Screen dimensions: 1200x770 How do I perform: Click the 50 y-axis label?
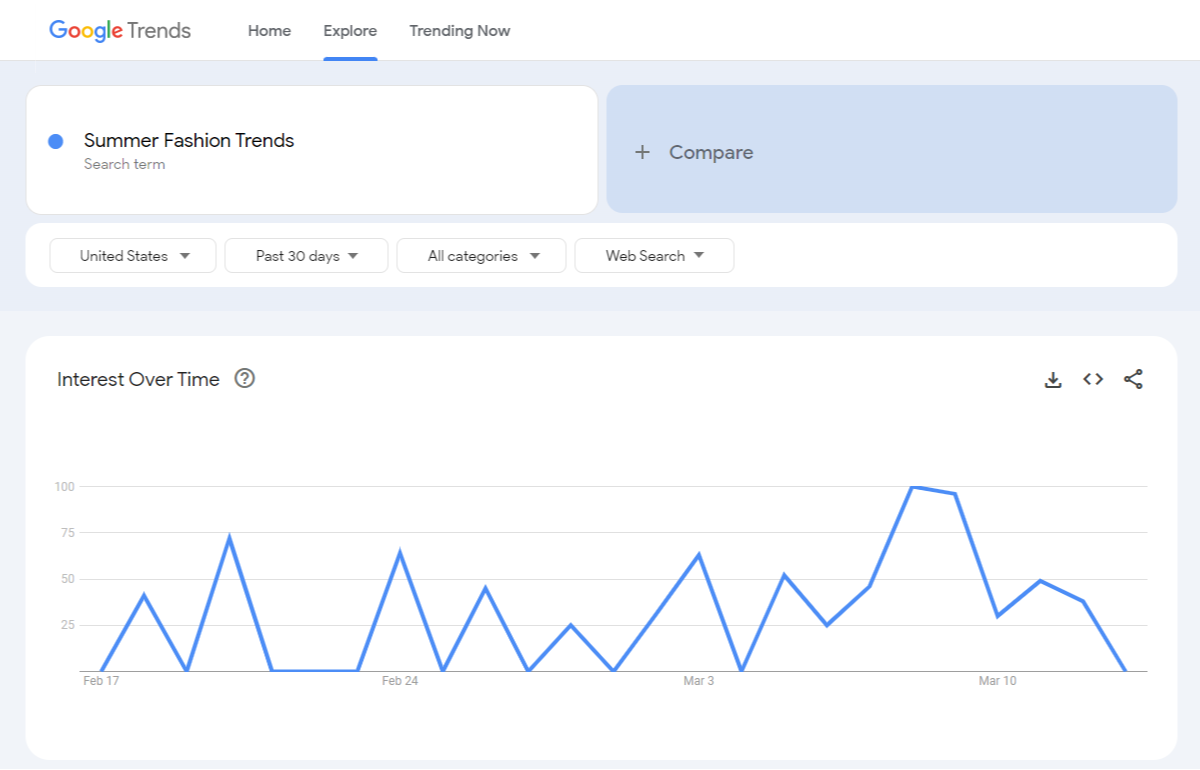(68, 579)
